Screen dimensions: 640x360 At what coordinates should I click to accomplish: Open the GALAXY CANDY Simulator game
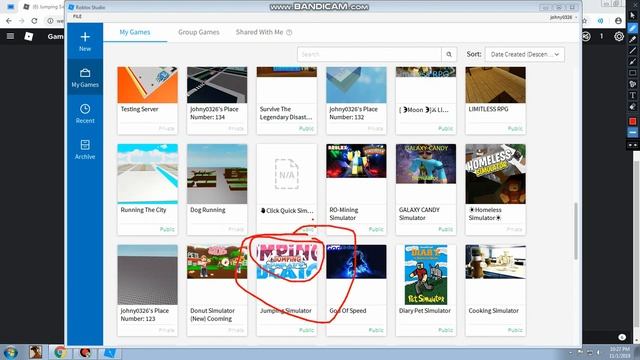click(426, 189)
